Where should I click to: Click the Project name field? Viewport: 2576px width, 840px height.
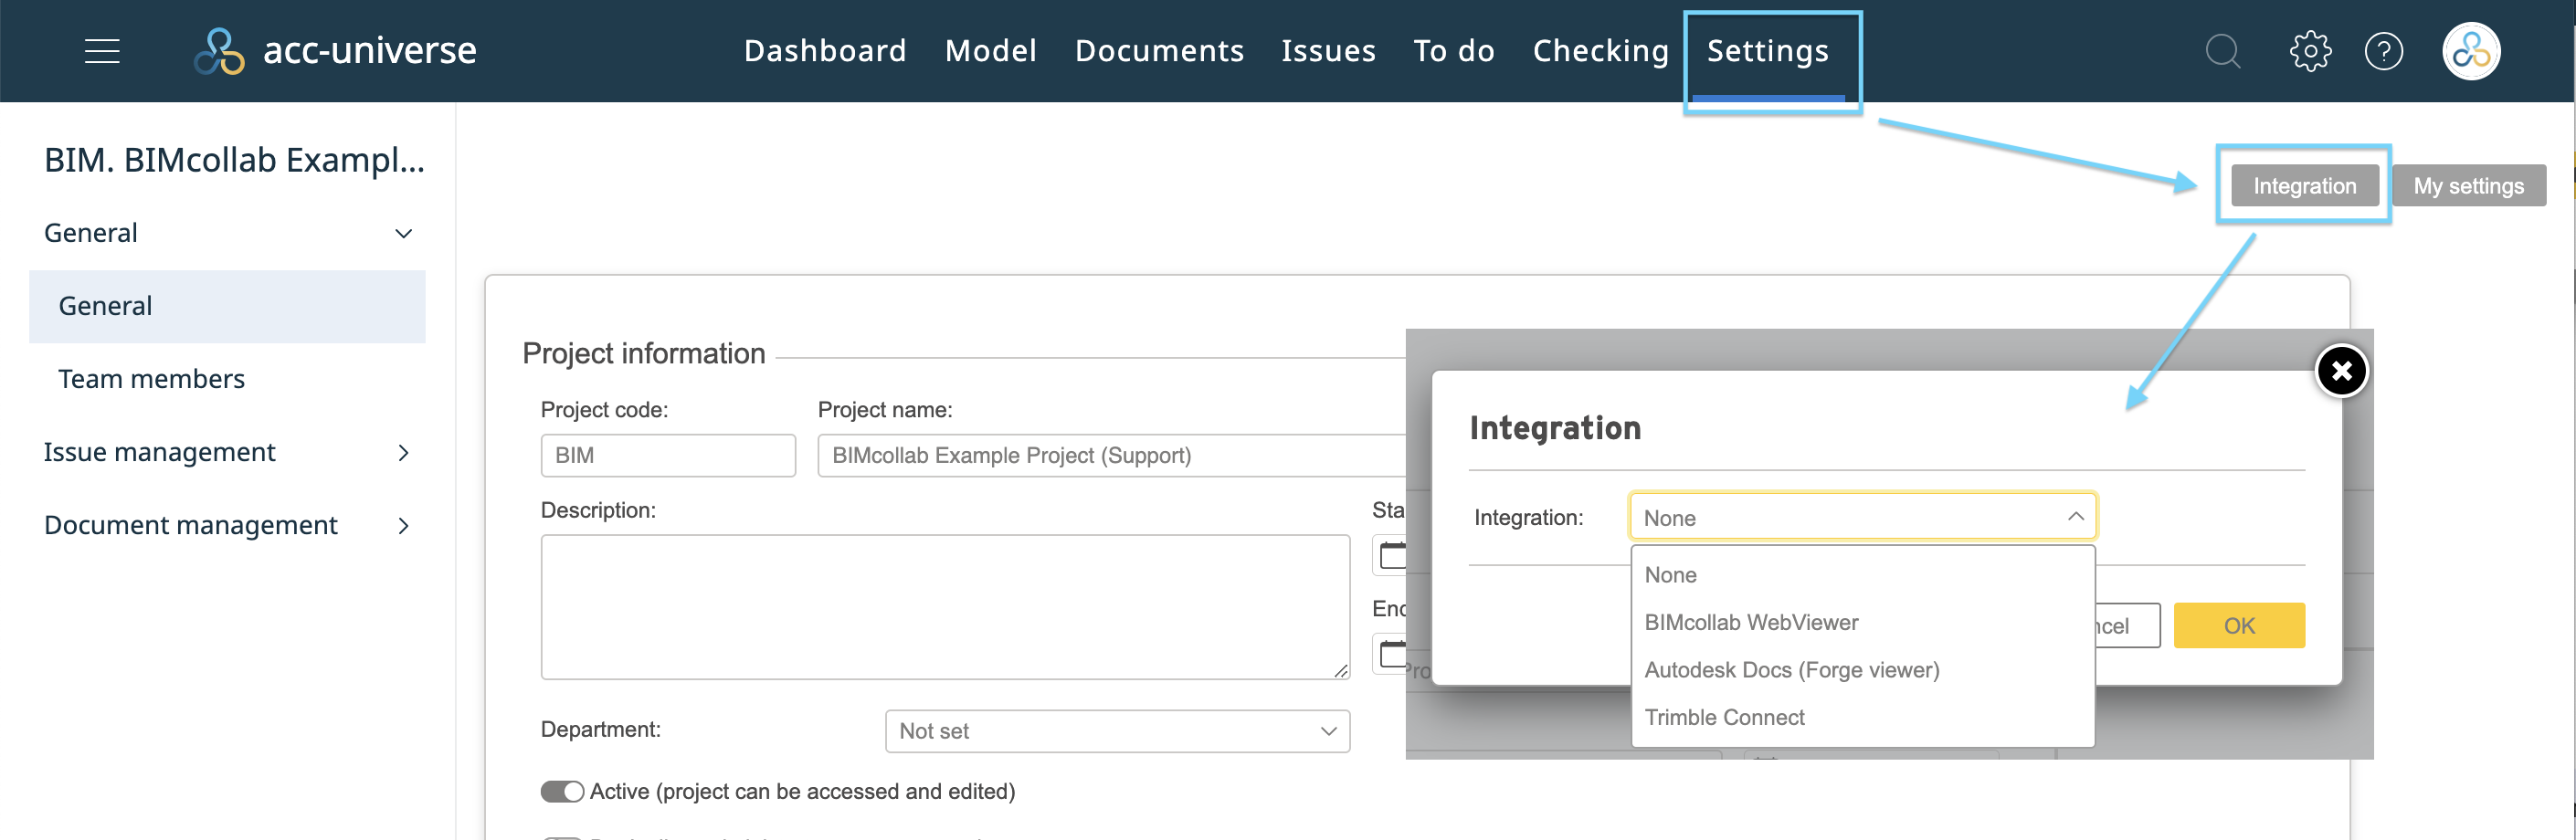(1112, 455)
